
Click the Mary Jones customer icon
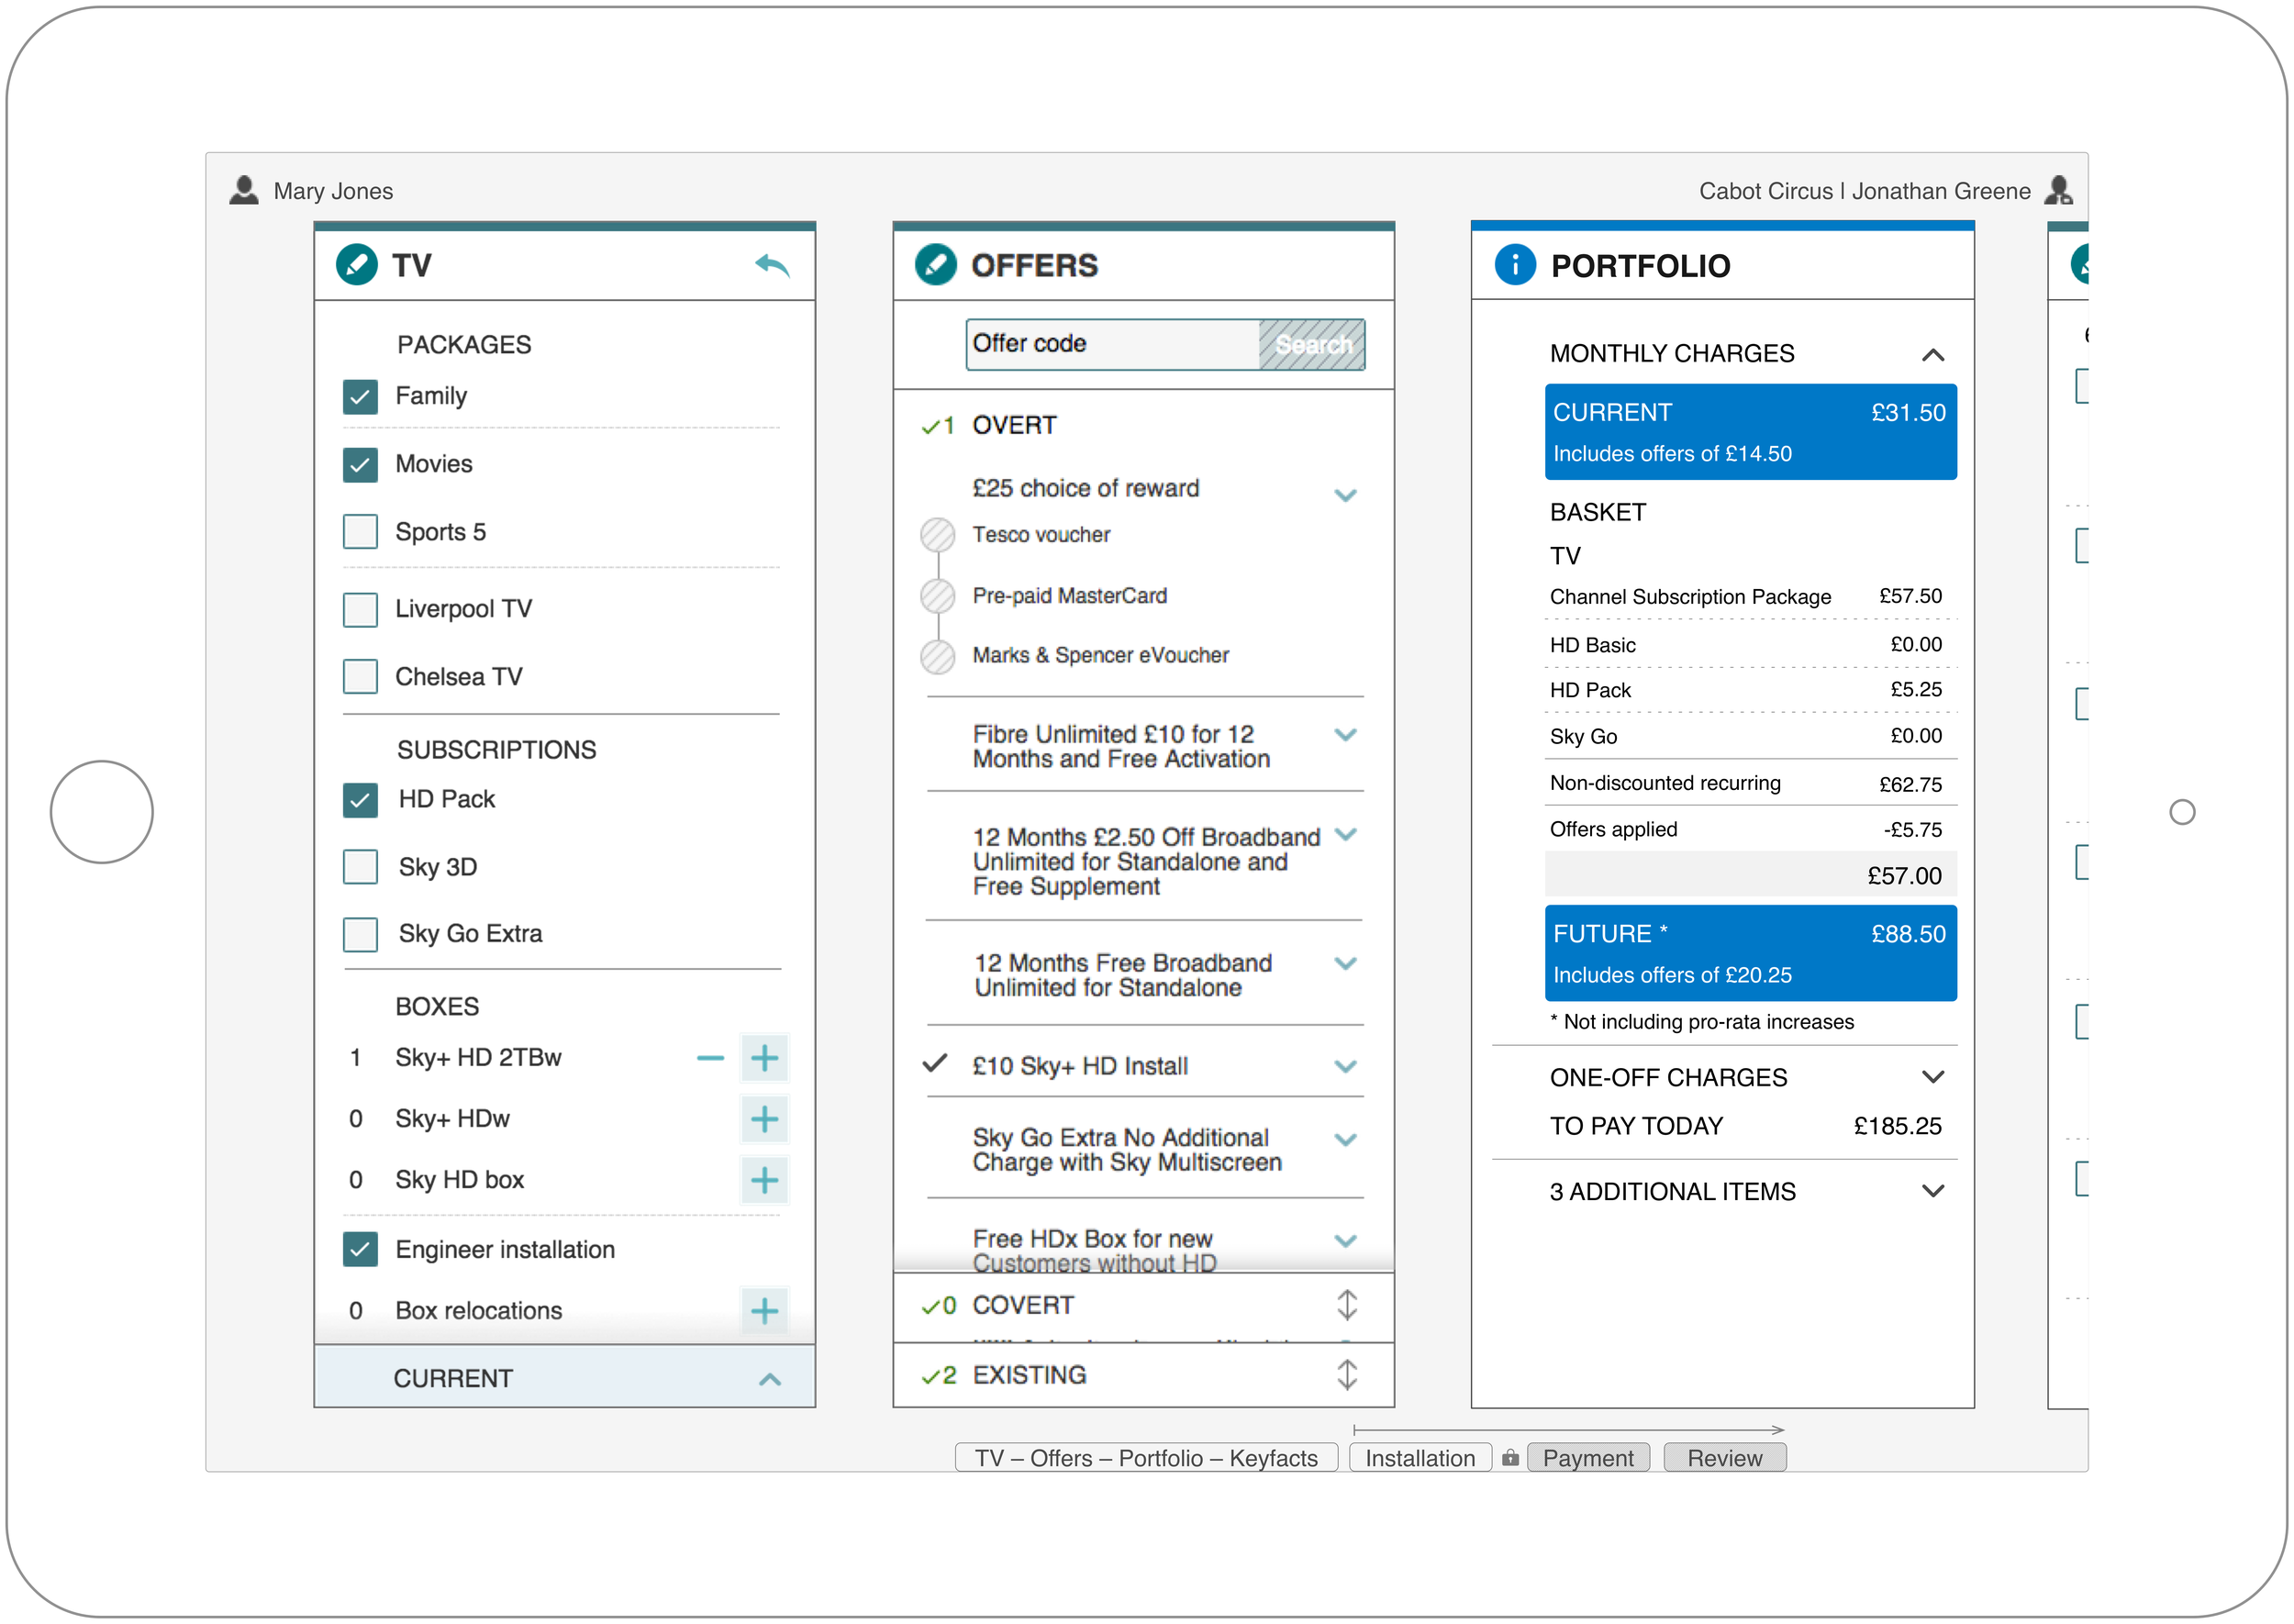pyautogui.click(x=243, y=190)
